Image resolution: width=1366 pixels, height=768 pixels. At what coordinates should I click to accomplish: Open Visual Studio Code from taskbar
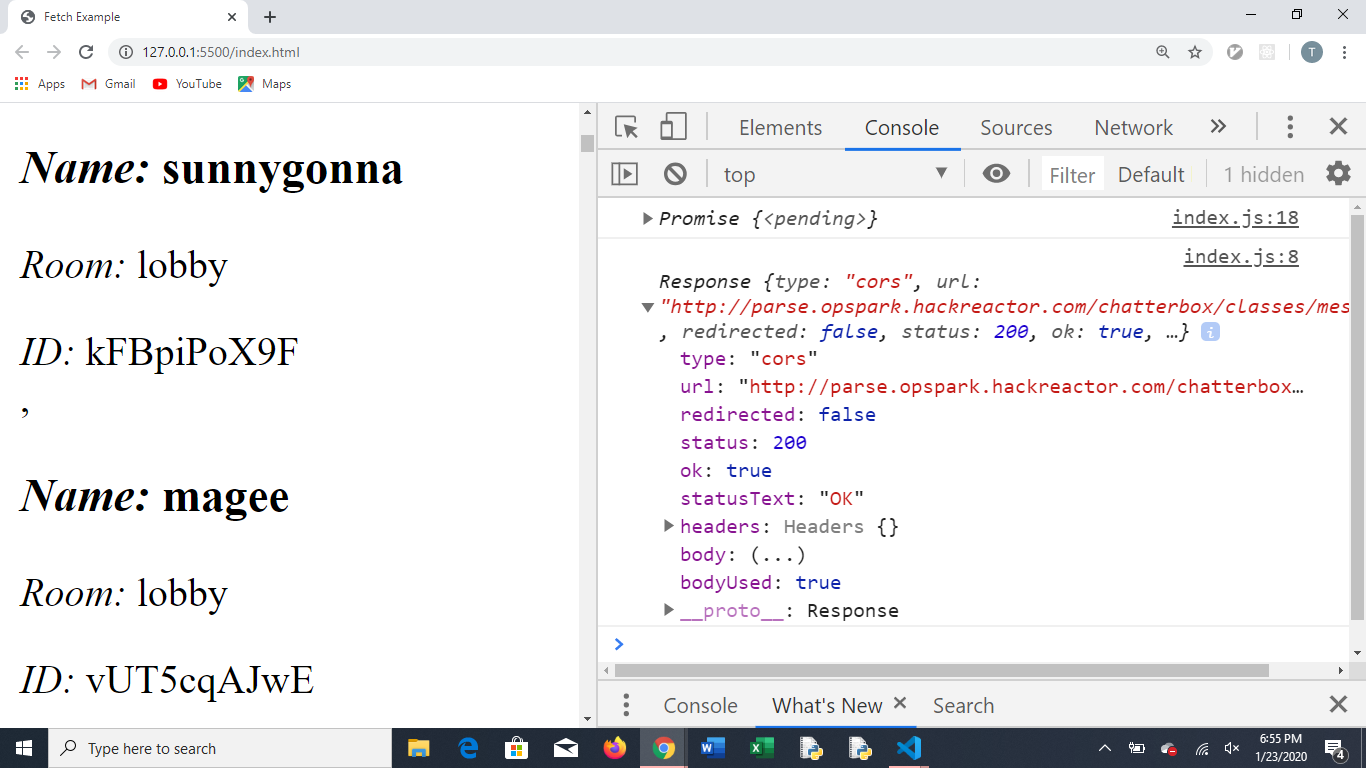click(909, 748)
